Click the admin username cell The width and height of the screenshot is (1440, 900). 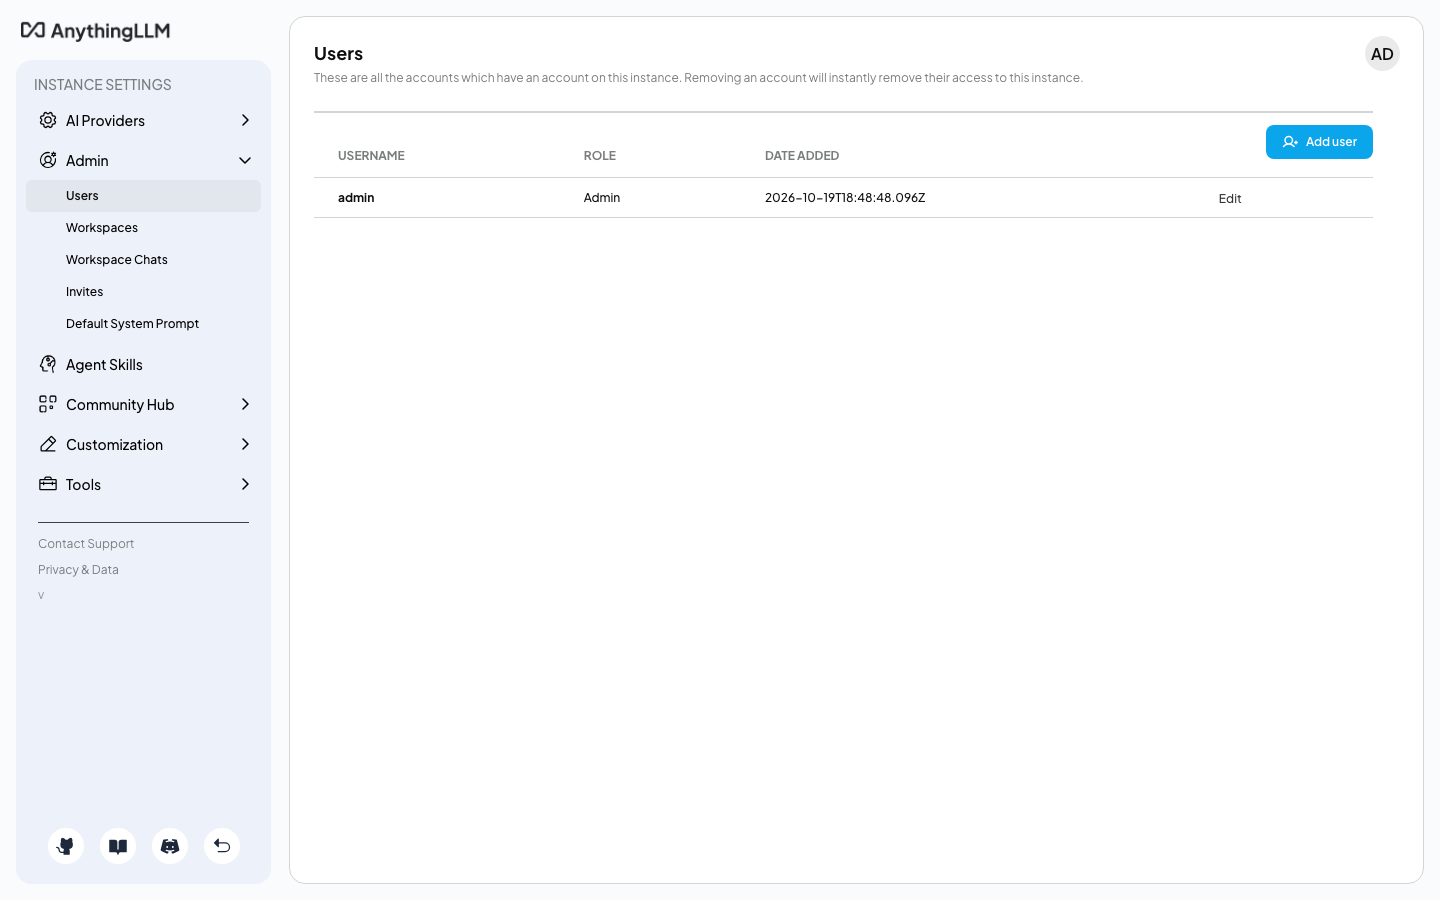(x=356, y=198)
